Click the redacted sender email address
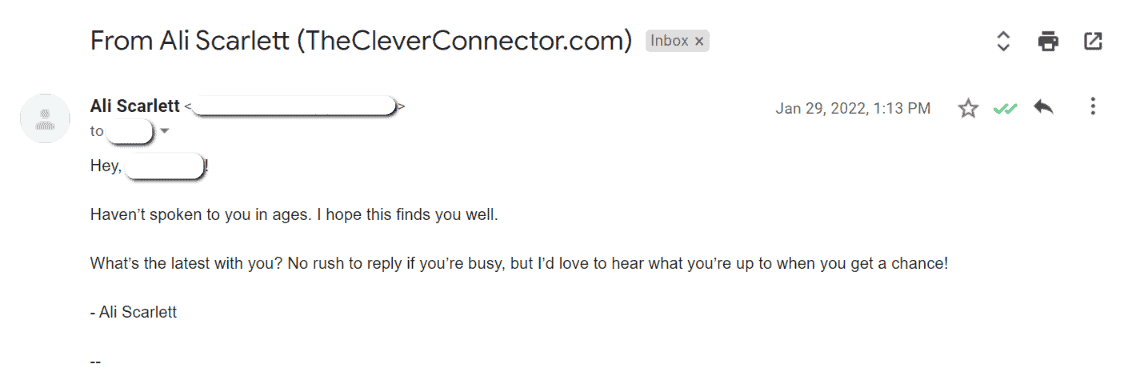 pos(295,106)
